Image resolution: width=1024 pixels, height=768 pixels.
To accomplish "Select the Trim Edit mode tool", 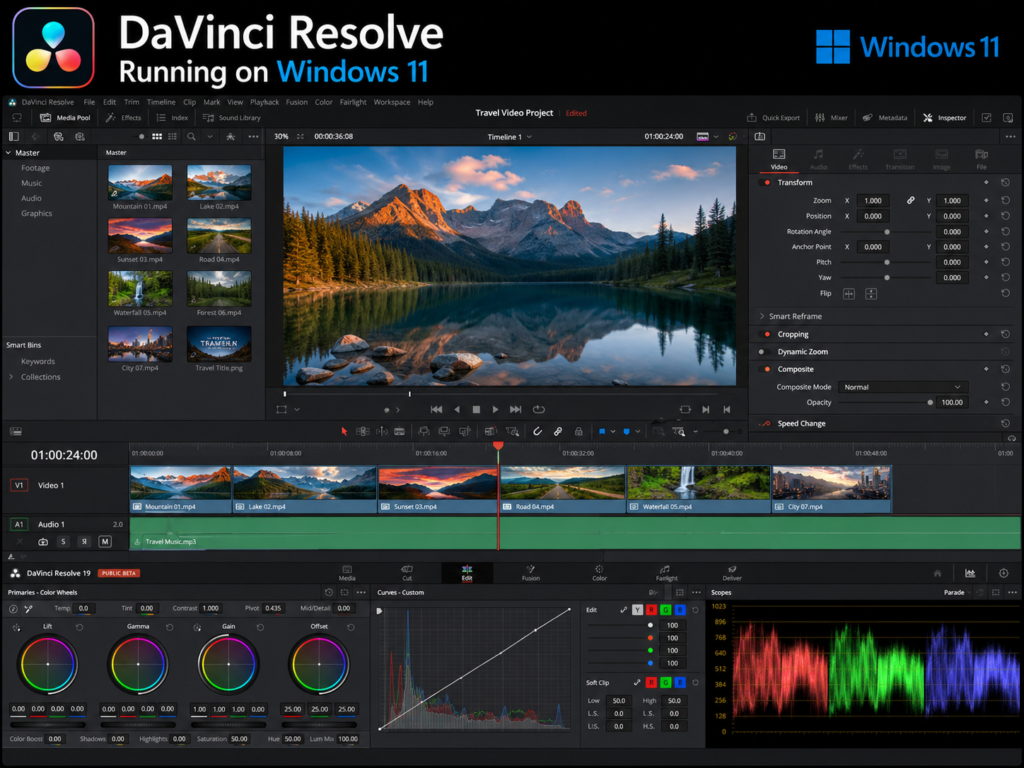I will 362,432.
